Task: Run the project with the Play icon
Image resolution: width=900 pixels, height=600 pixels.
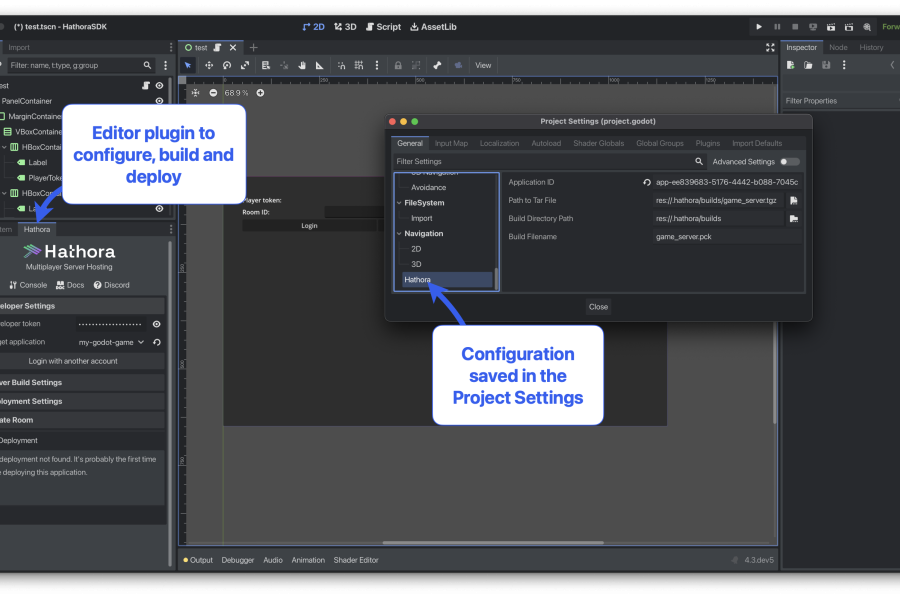Action: pos(759,27)
